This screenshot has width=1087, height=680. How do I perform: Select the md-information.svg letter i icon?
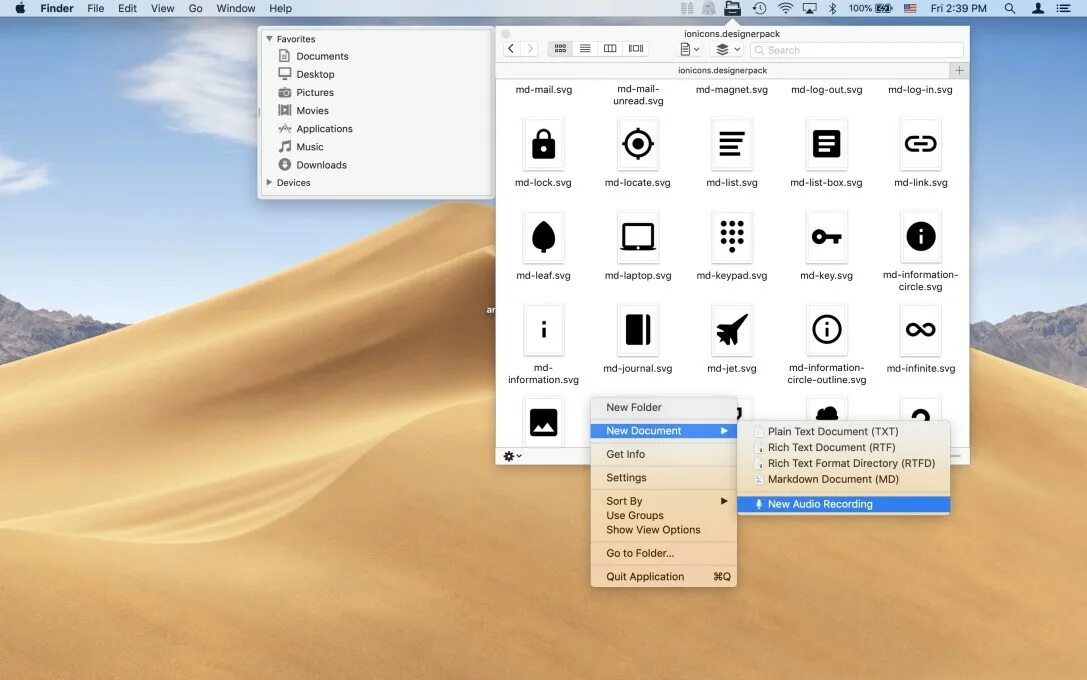click(x=544, y=330)
